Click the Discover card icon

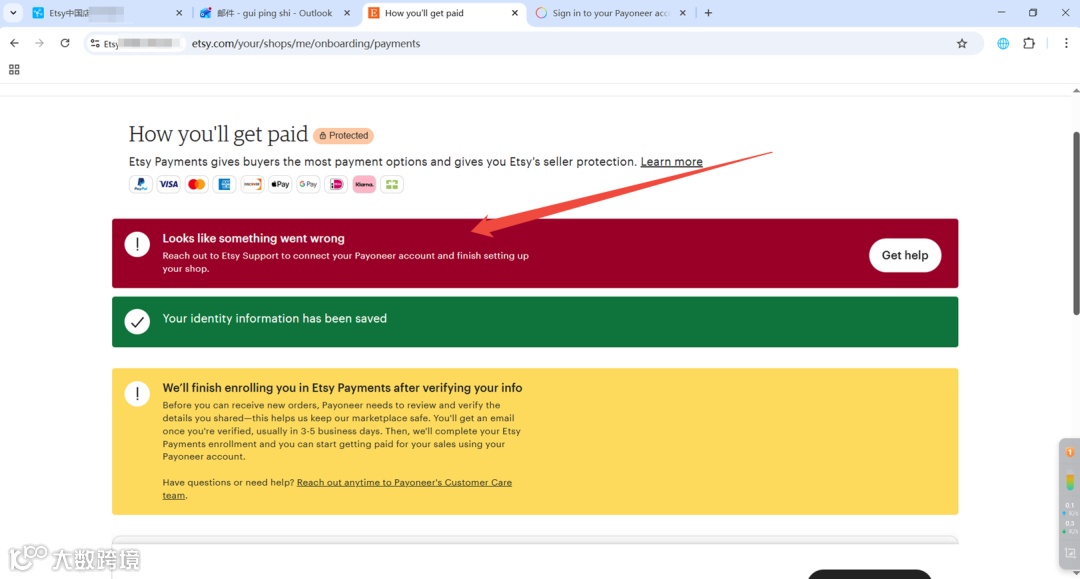coord(252,184)
